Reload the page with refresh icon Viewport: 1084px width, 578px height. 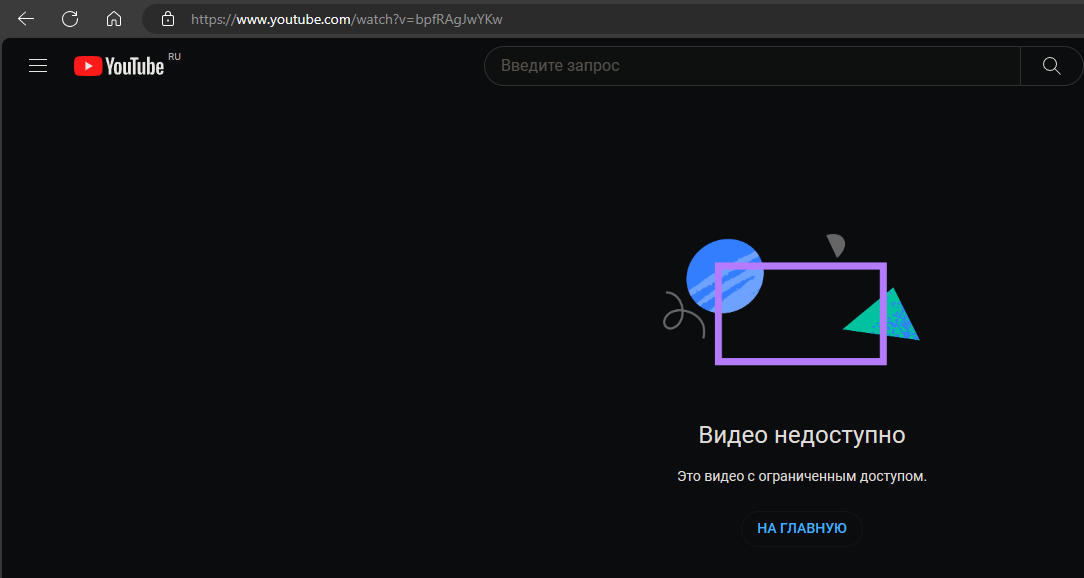pyautogui.click(x=70, y=19)
